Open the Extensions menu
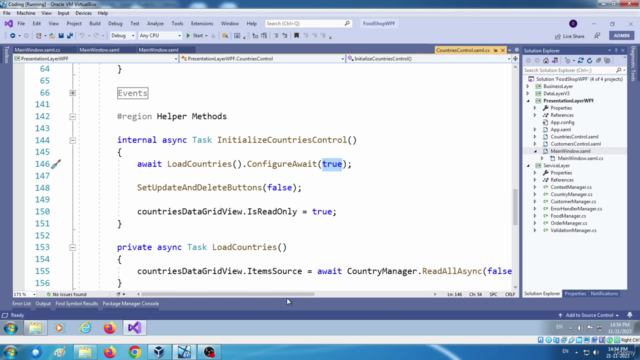This screenshot has width=640, height=360. [x=202, y=24]
